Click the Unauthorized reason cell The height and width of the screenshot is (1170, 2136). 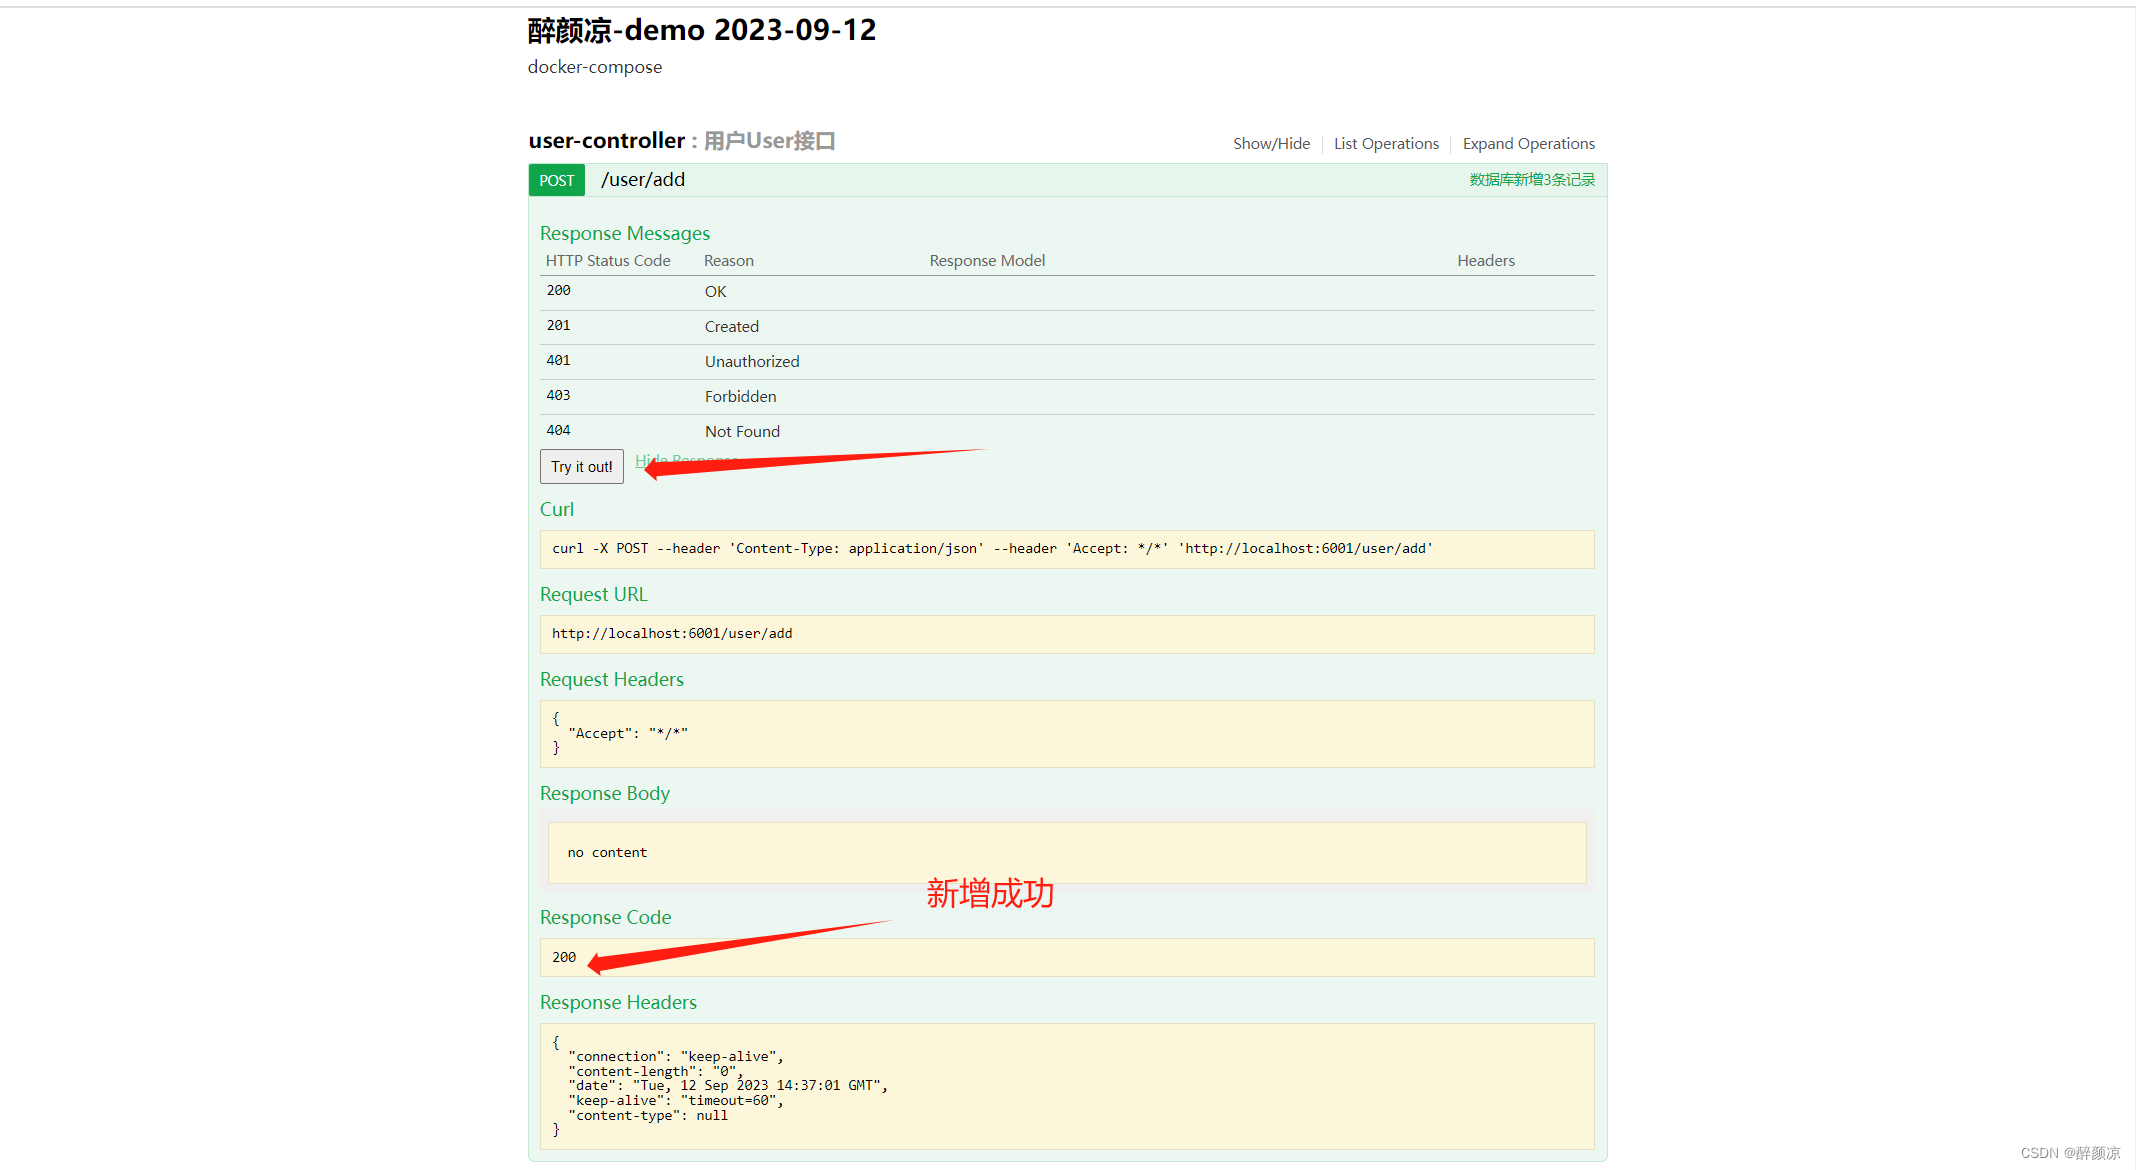click(x=752, y=362)
